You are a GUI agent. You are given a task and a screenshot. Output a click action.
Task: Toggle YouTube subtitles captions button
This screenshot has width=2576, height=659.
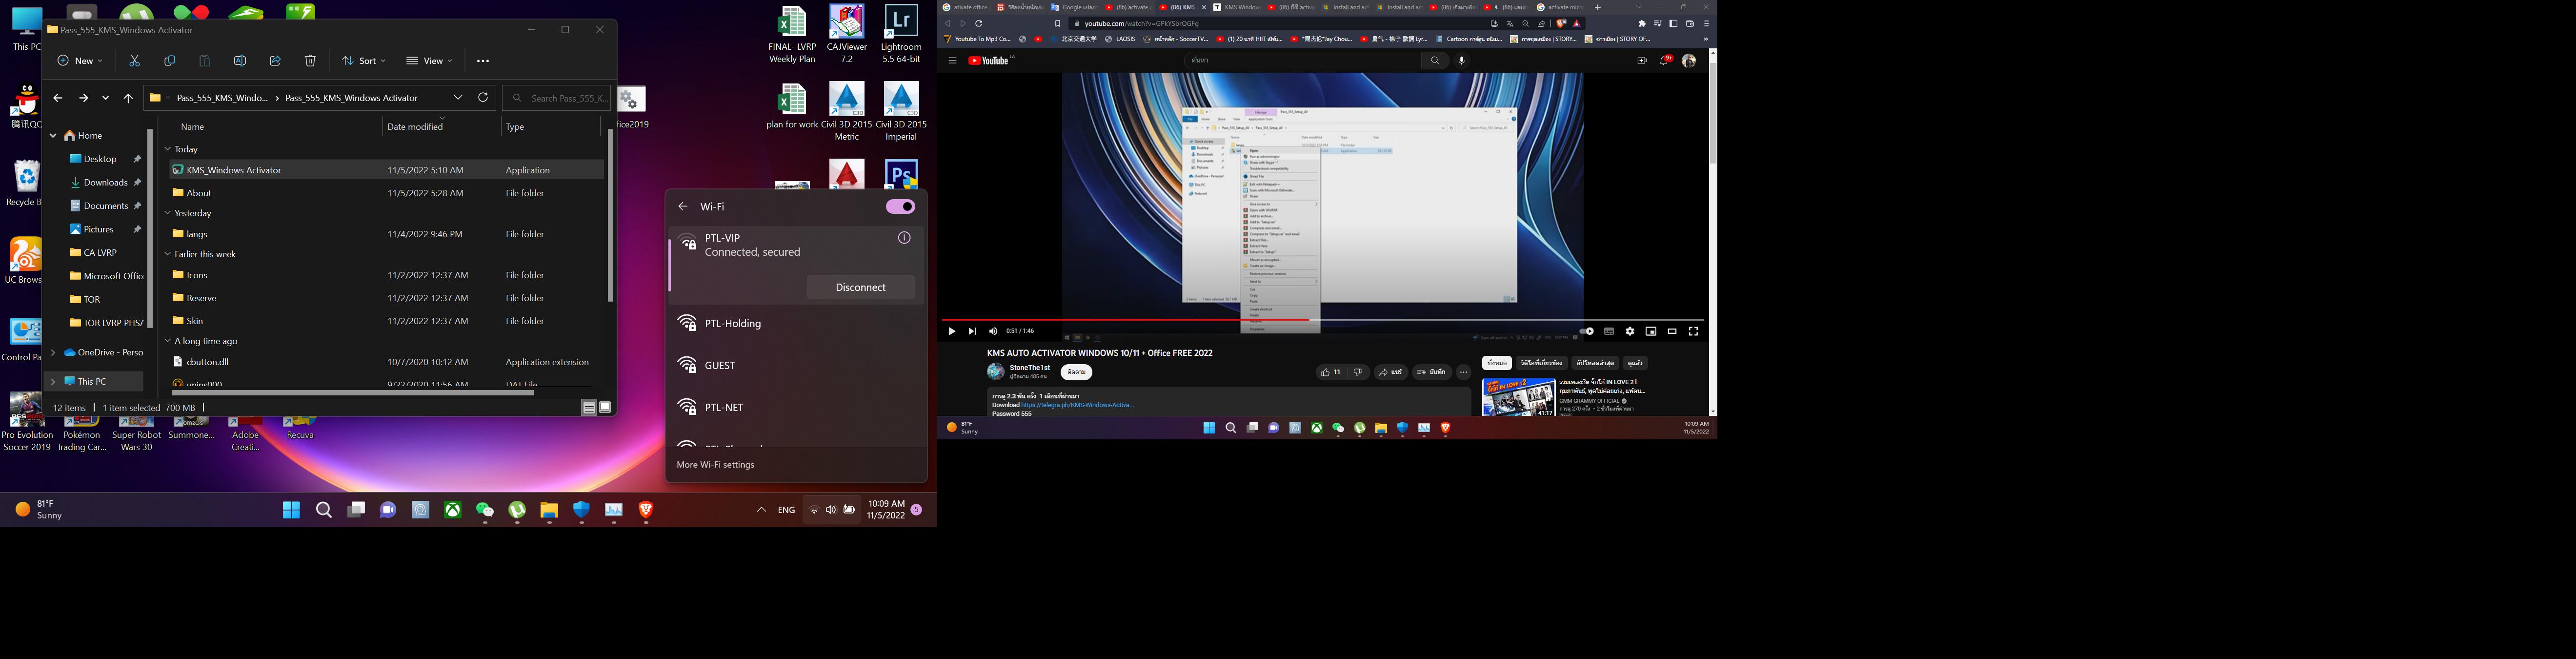point(1609,331)
